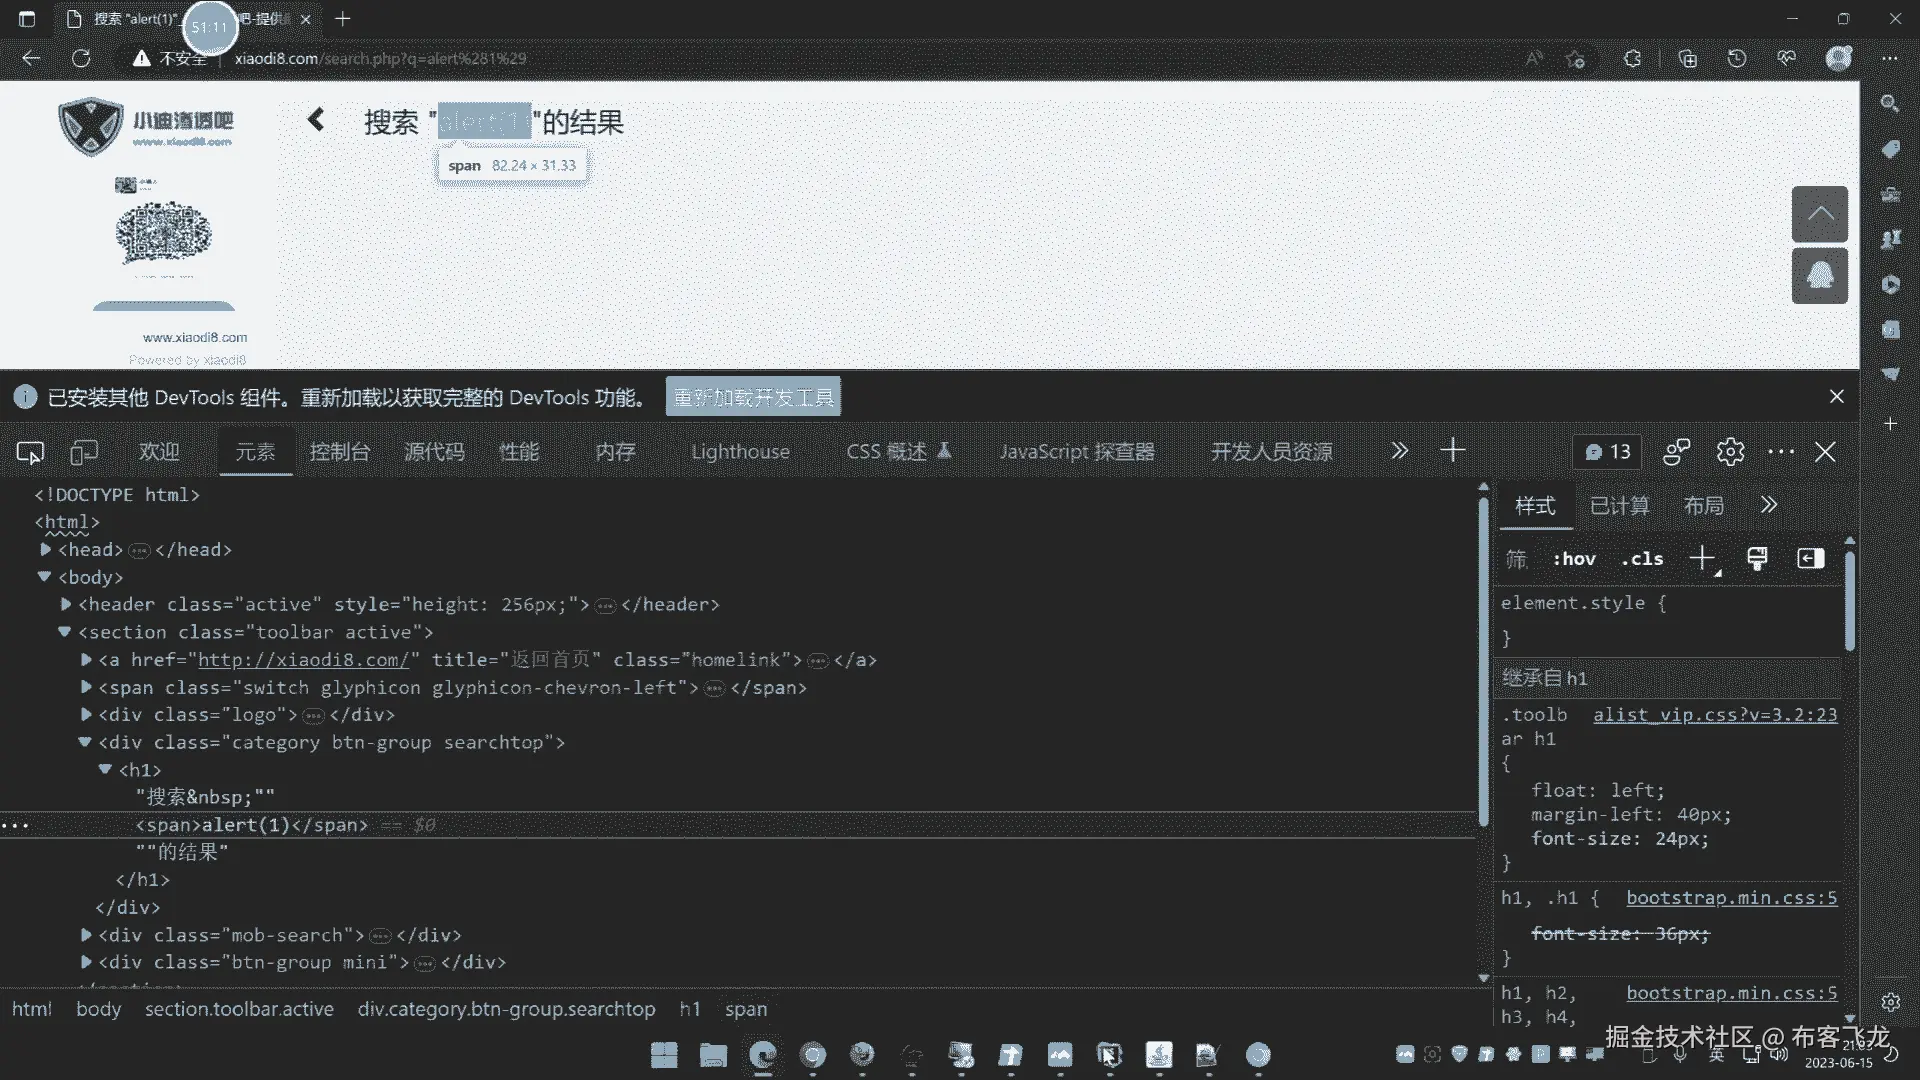Expand the div class logo node

pos(86,715)
